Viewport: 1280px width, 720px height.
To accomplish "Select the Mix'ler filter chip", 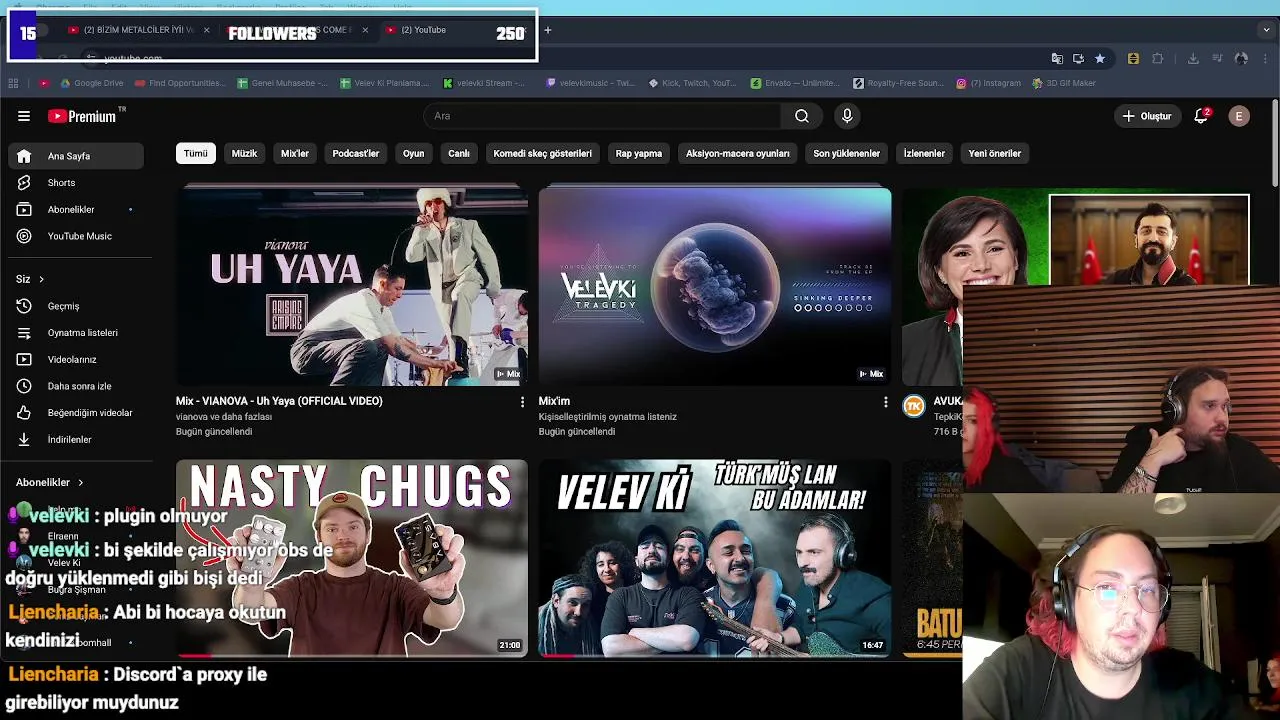I will pos(295,154).
